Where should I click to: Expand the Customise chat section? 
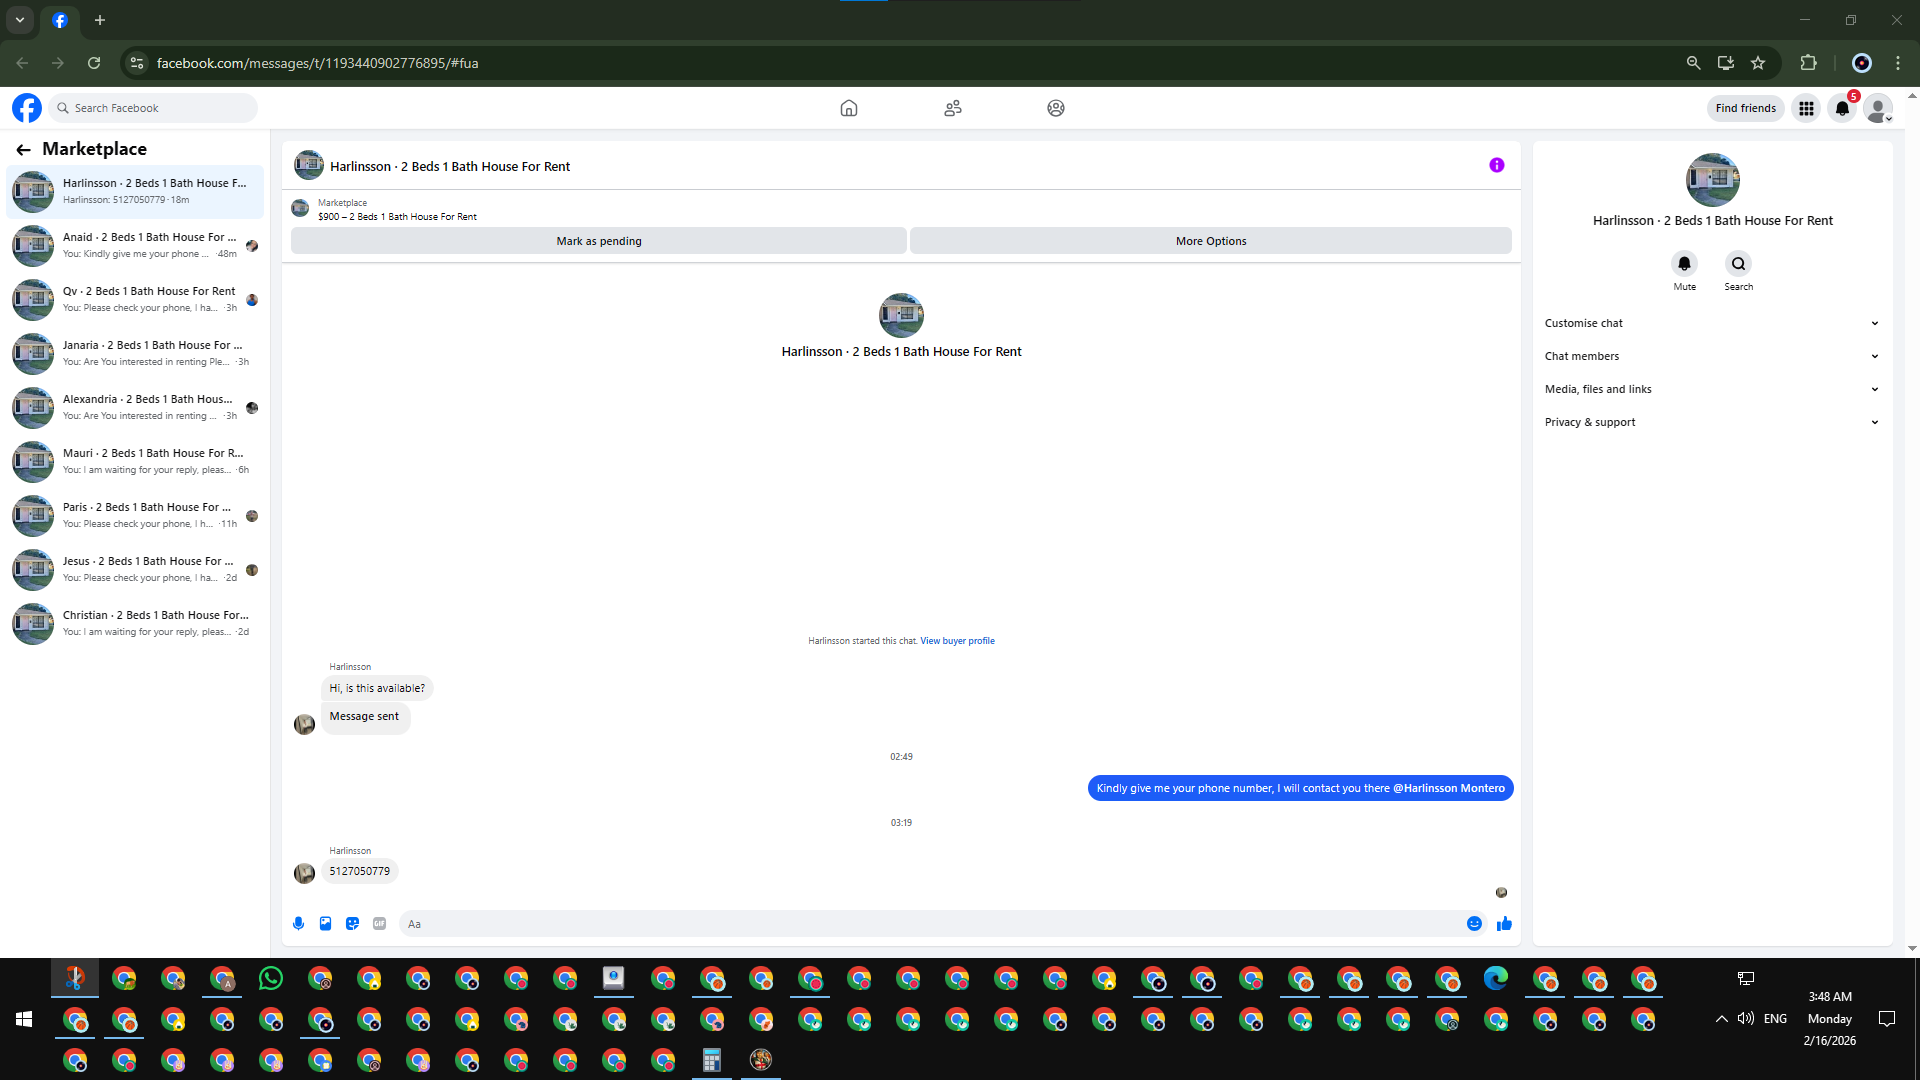1711,323
